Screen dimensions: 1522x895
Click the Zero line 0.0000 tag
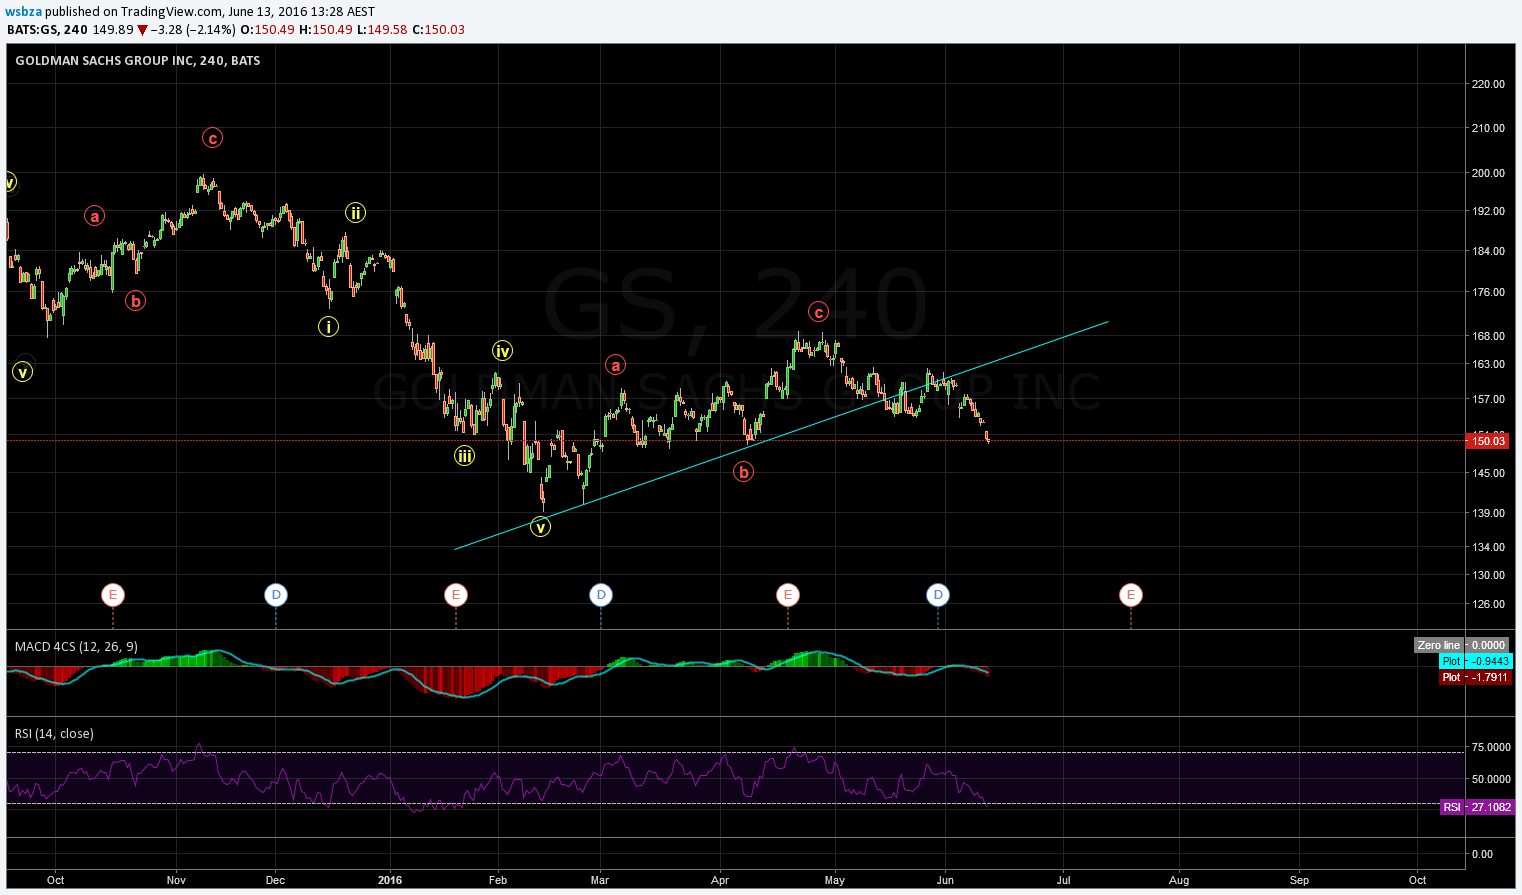coord(1461,645)
